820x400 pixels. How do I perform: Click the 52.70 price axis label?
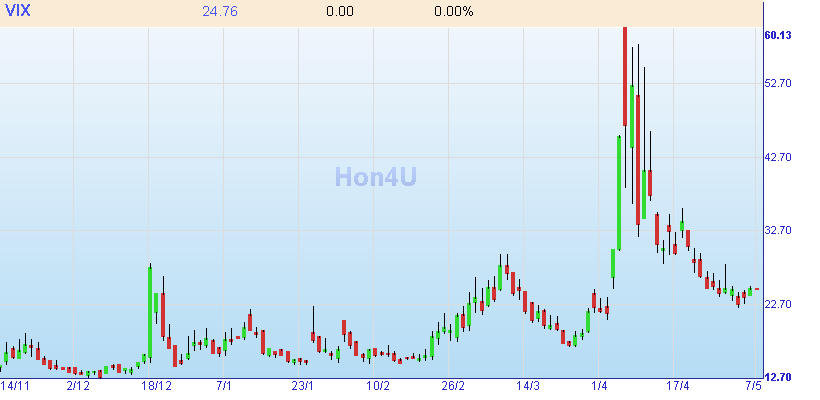[778, 83]
